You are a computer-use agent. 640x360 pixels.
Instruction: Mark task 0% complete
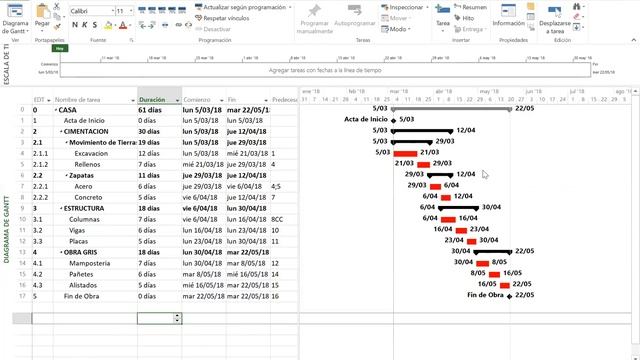[142, 10]
